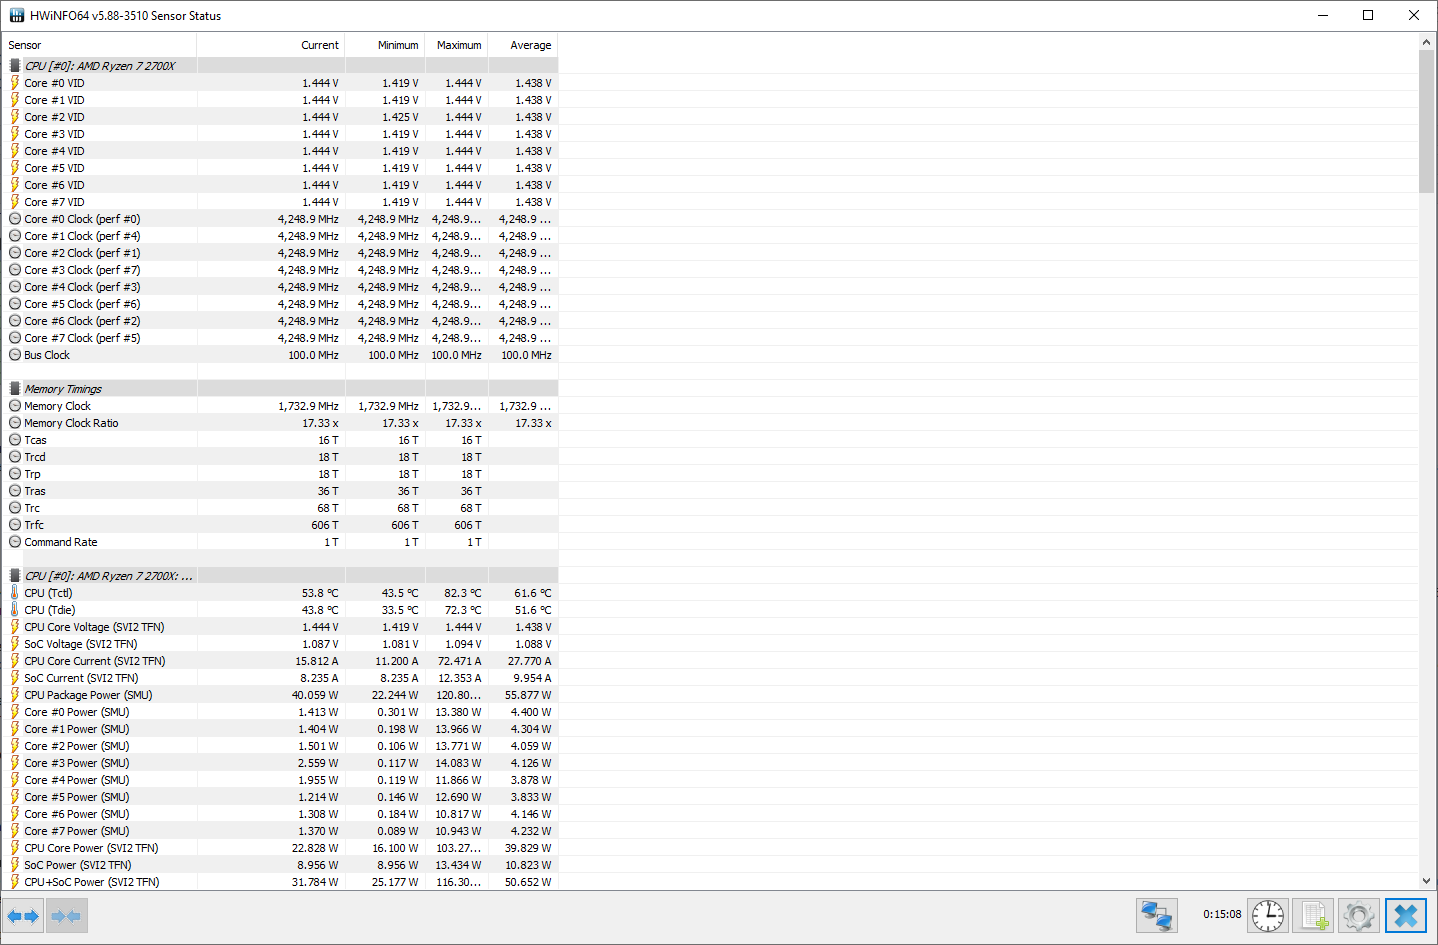Click the Maximum column header

[457, 45]
